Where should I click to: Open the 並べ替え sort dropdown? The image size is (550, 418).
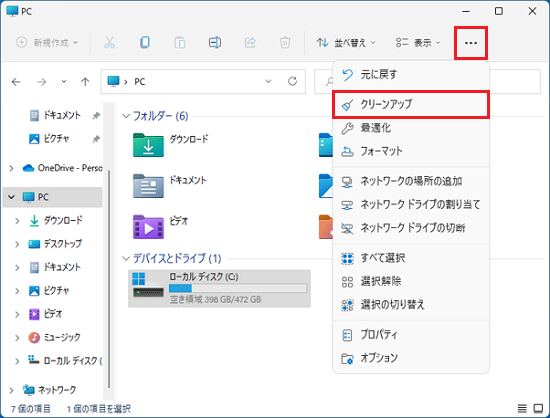346,43
